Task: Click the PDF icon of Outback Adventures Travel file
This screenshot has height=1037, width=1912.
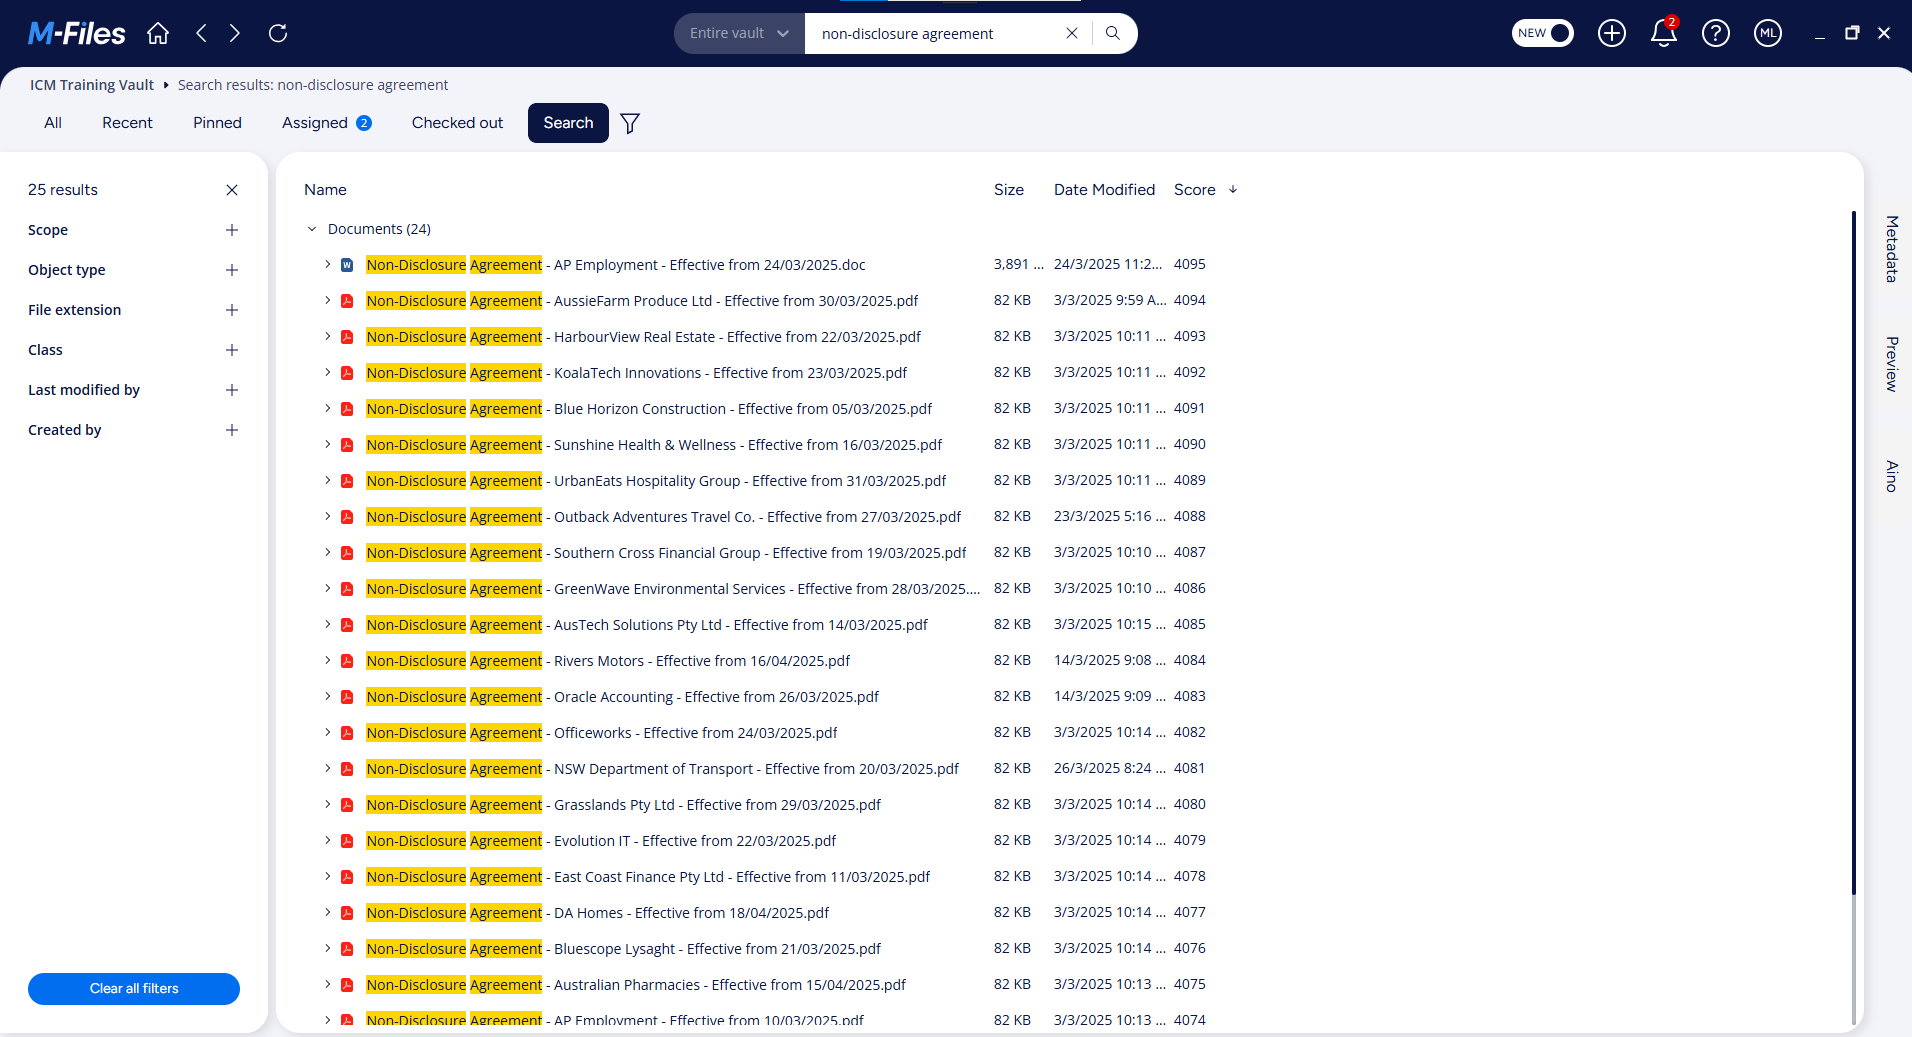Action: click(347, 517)
